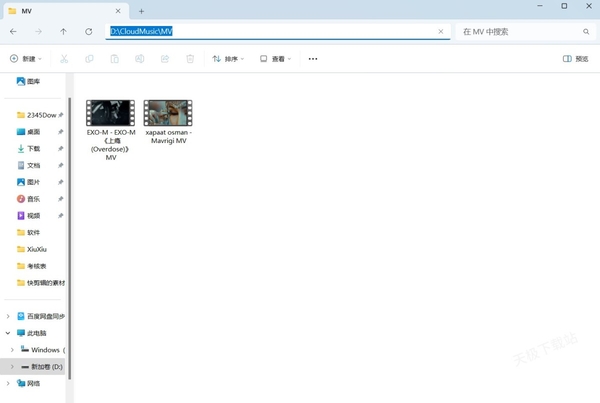Viewport: 600px width, 403px height.
Task: Click the Rename icon in toolbar
Action: (x=140, y=59)
